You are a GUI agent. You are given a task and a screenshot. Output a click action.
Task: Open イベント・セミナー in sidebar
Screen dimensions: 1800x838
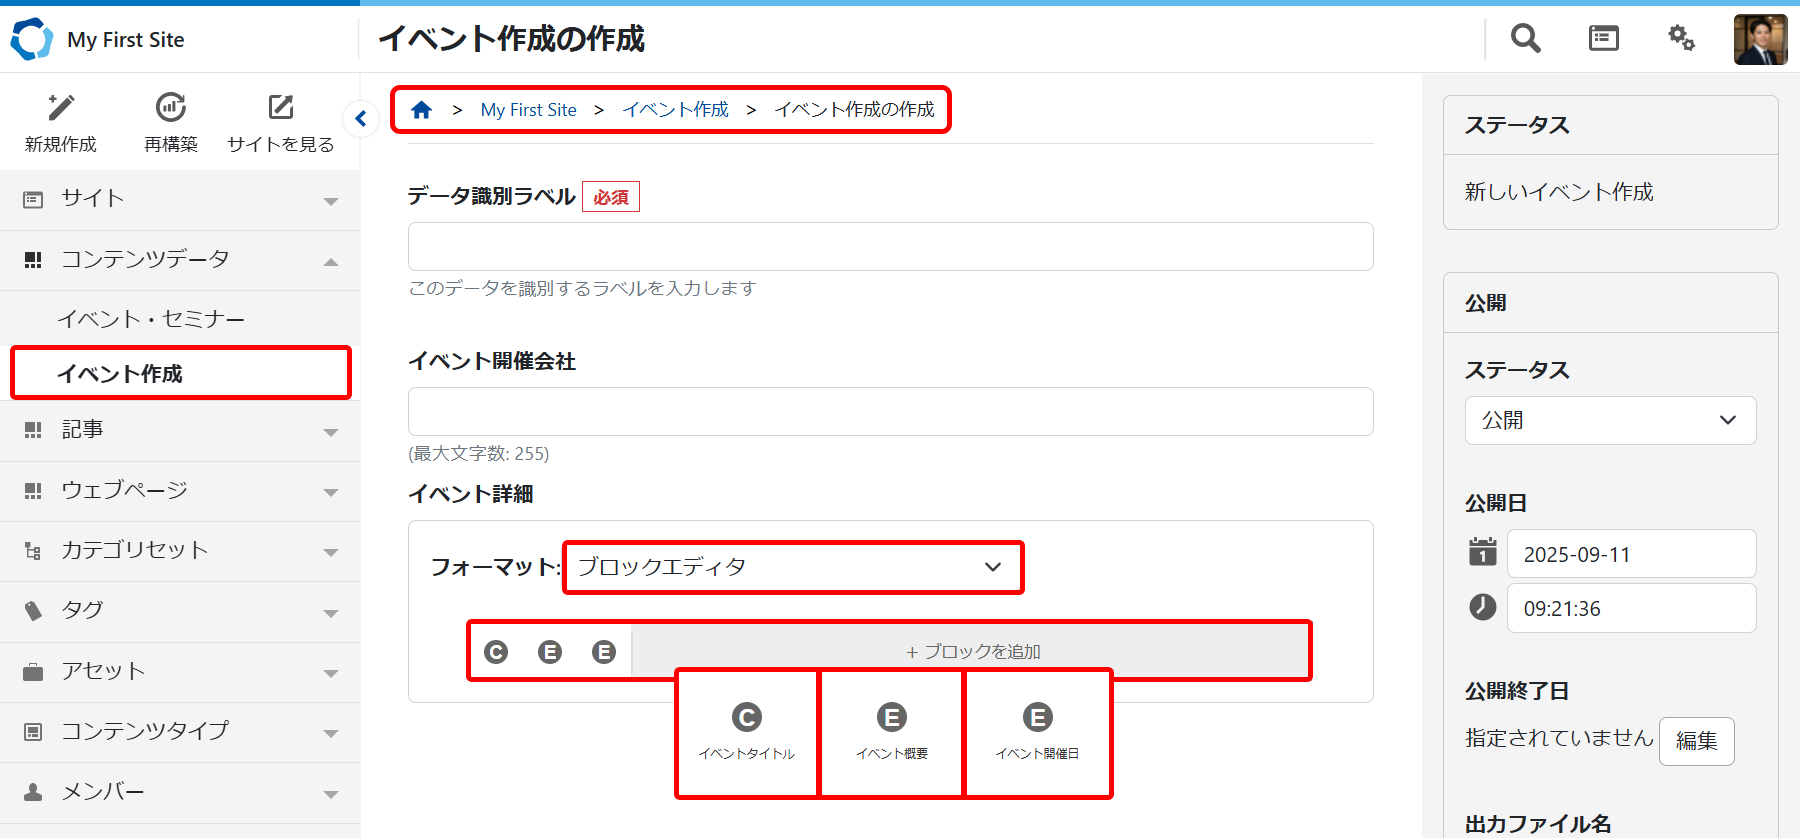(x=151, y=319)
